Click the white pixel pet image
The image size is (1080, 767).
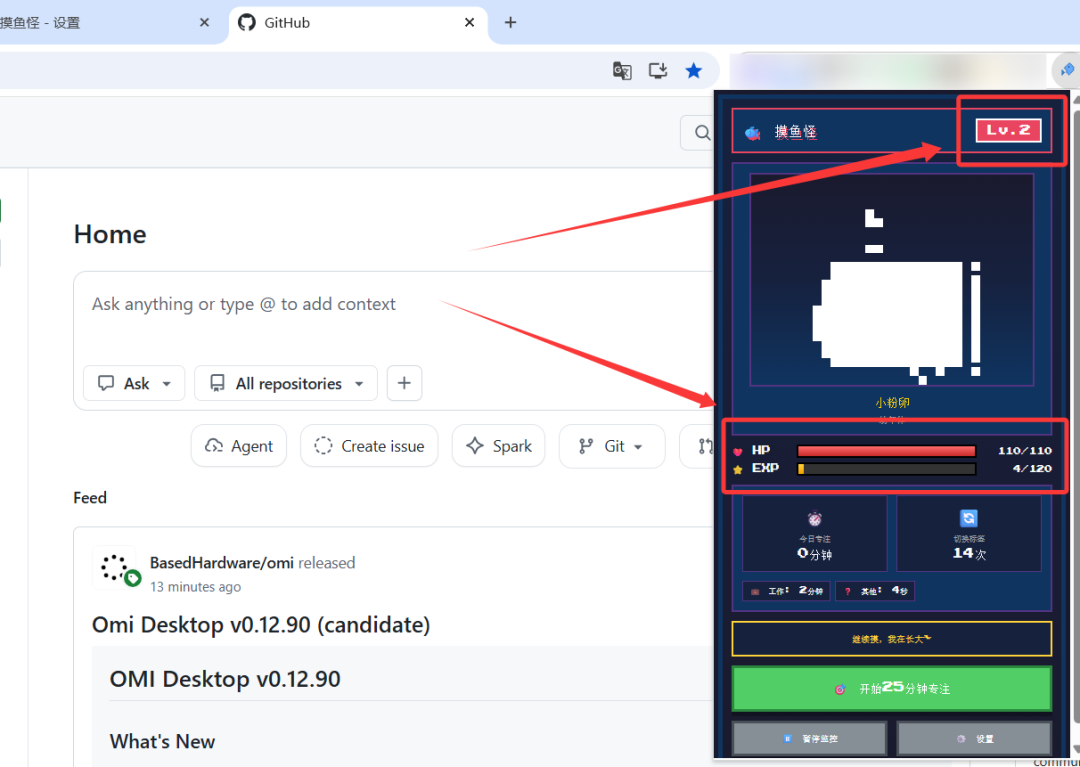(896, 295)
